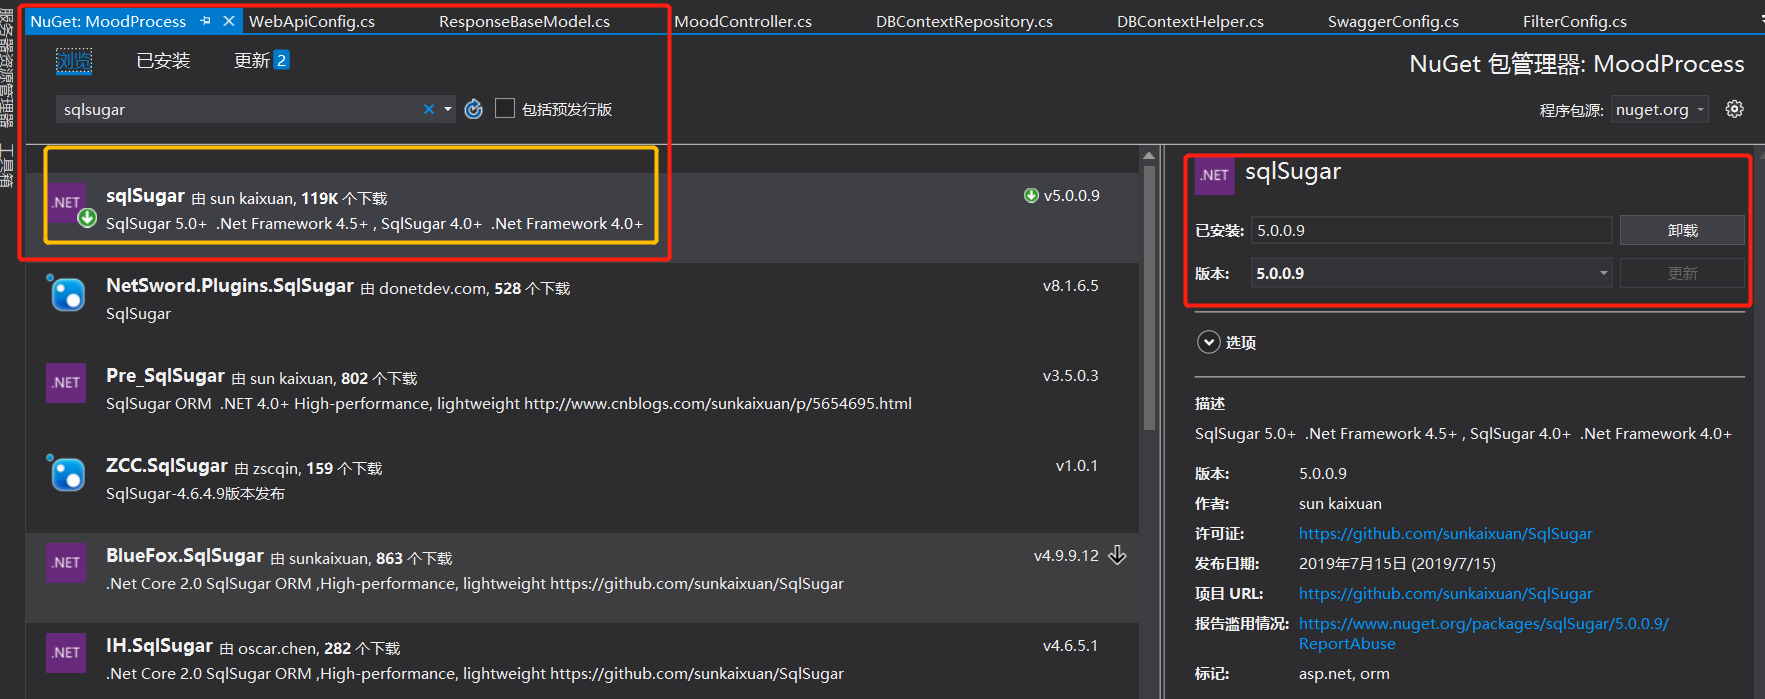This screenshot has width=1765, height=699.
Task: Open the ResponseBaseModel.cs tab
Action: click(x=524, y=21)
